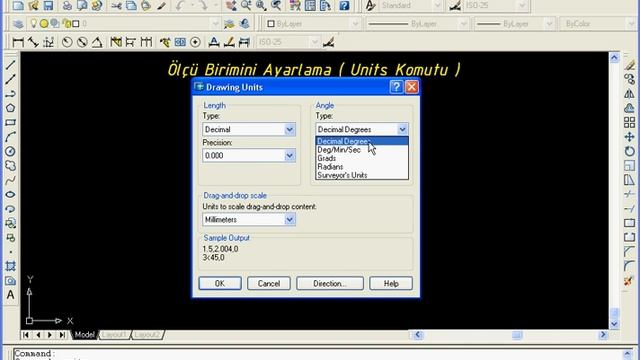Switch to the Layout1 tab

click(114, 335)
